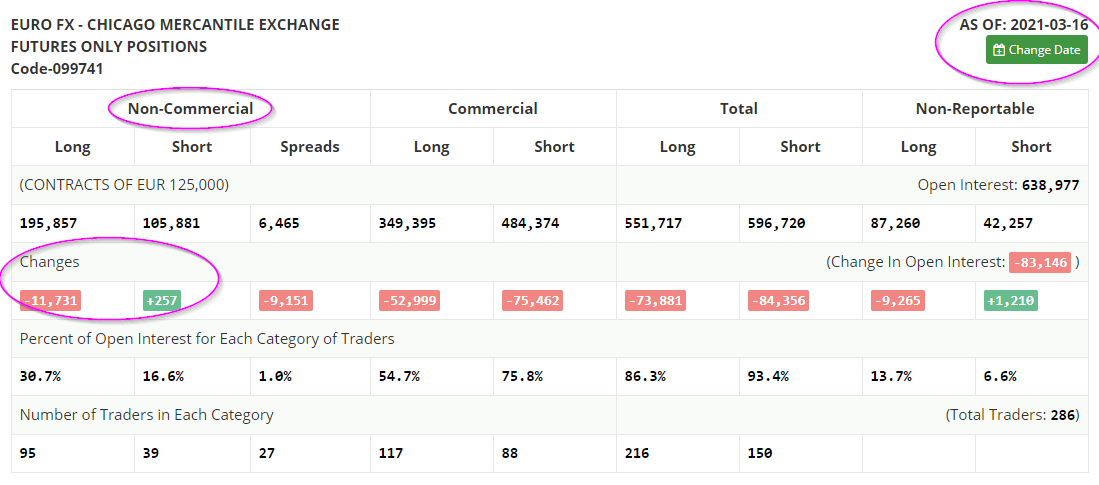Select the Non-Commercial column header
Image resolution: width=1099 pixels, height=485 pixels.
point(190,108)
